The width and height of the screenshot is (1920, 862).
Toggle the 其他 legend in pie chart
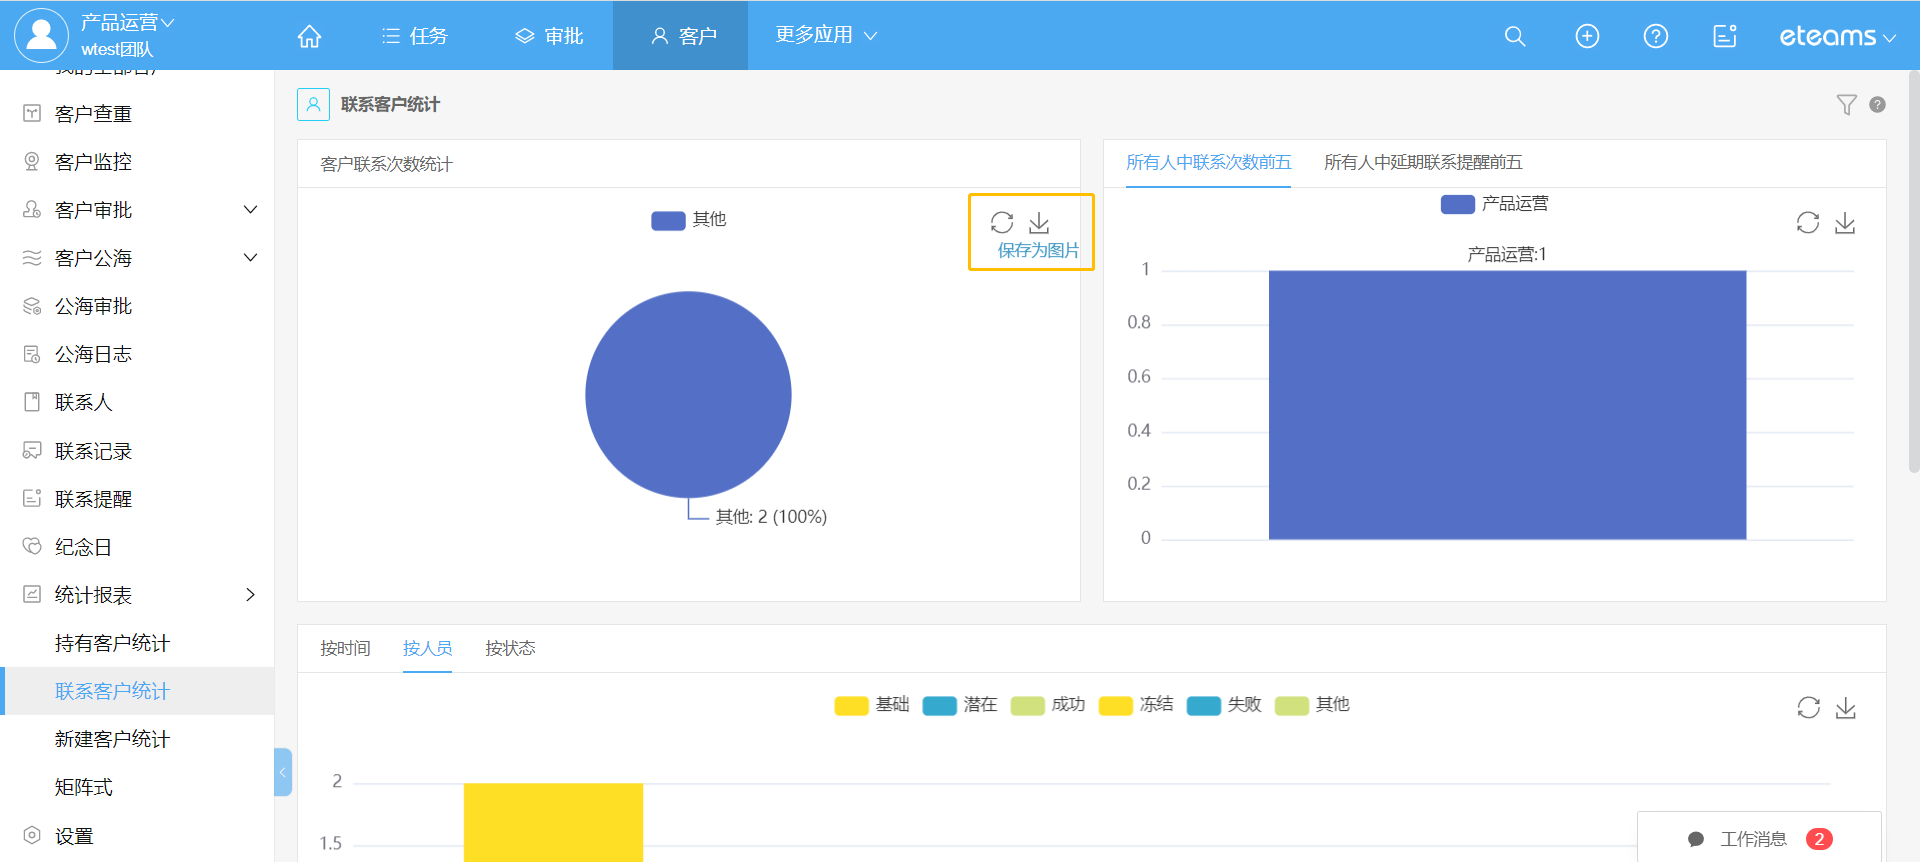[689, 220]
